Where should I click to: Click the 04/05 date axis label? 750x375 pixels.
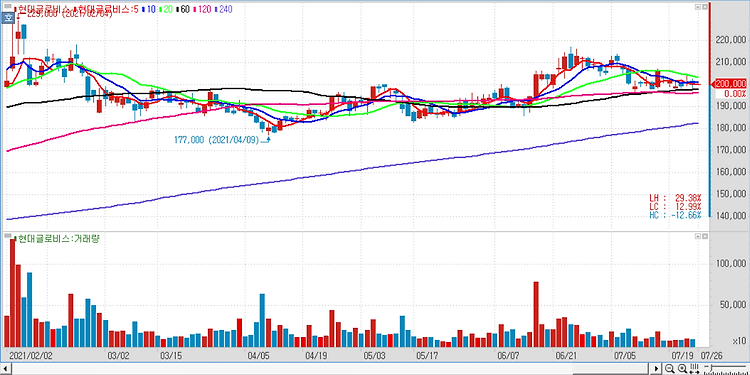coord(259,356)
